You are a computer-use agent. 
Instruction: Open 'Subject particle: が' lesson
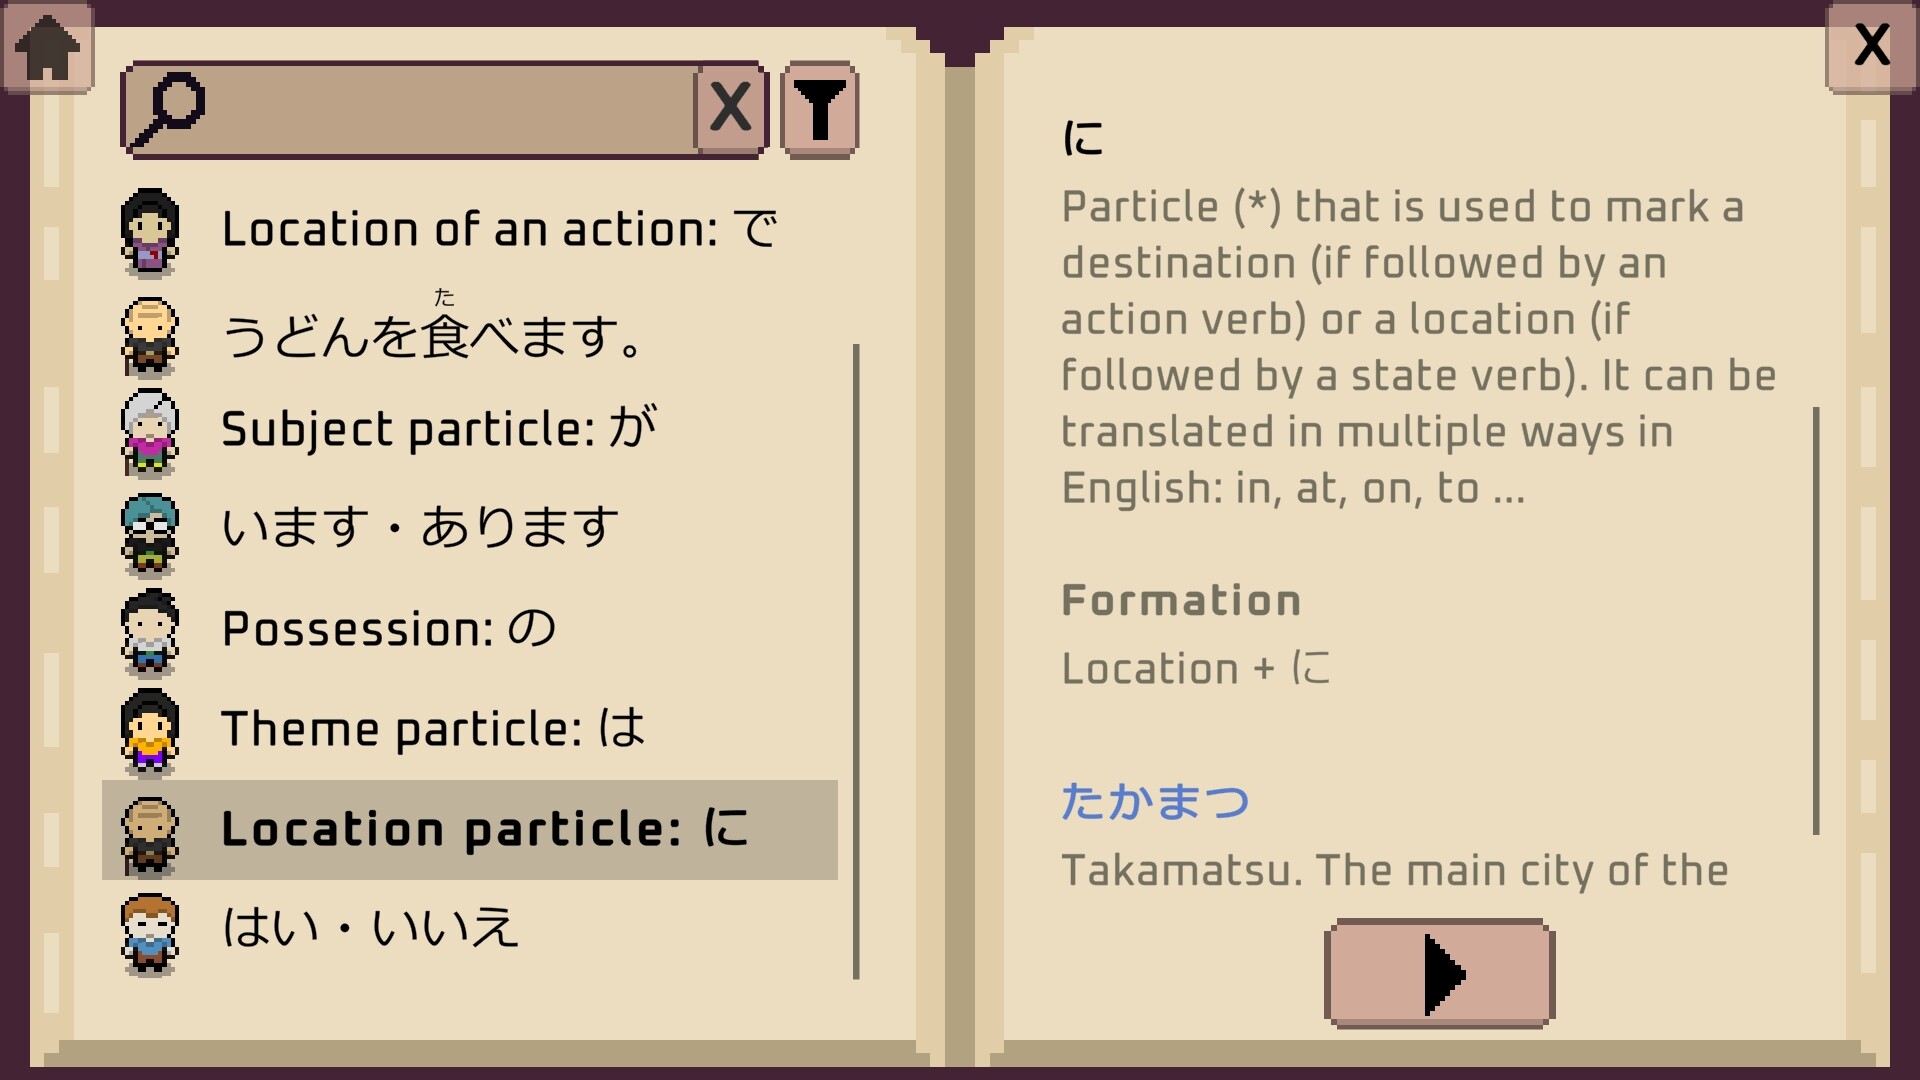[438, 430]
